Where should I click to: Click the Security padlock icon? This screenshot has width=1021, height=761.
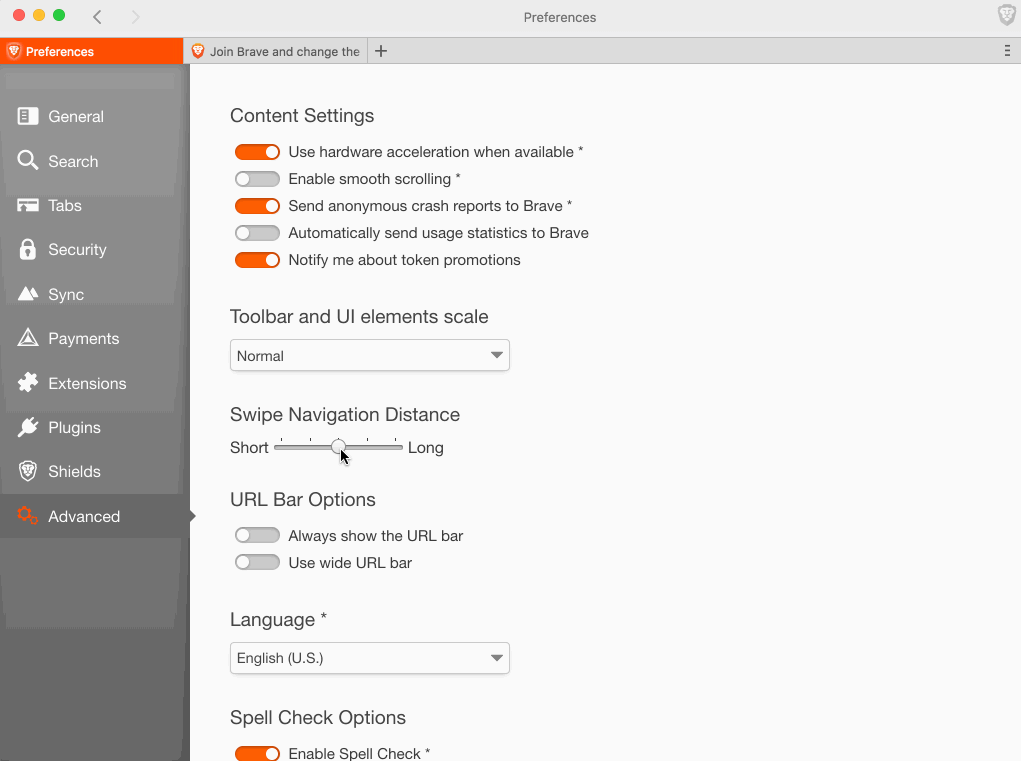(x=27, y=249)
